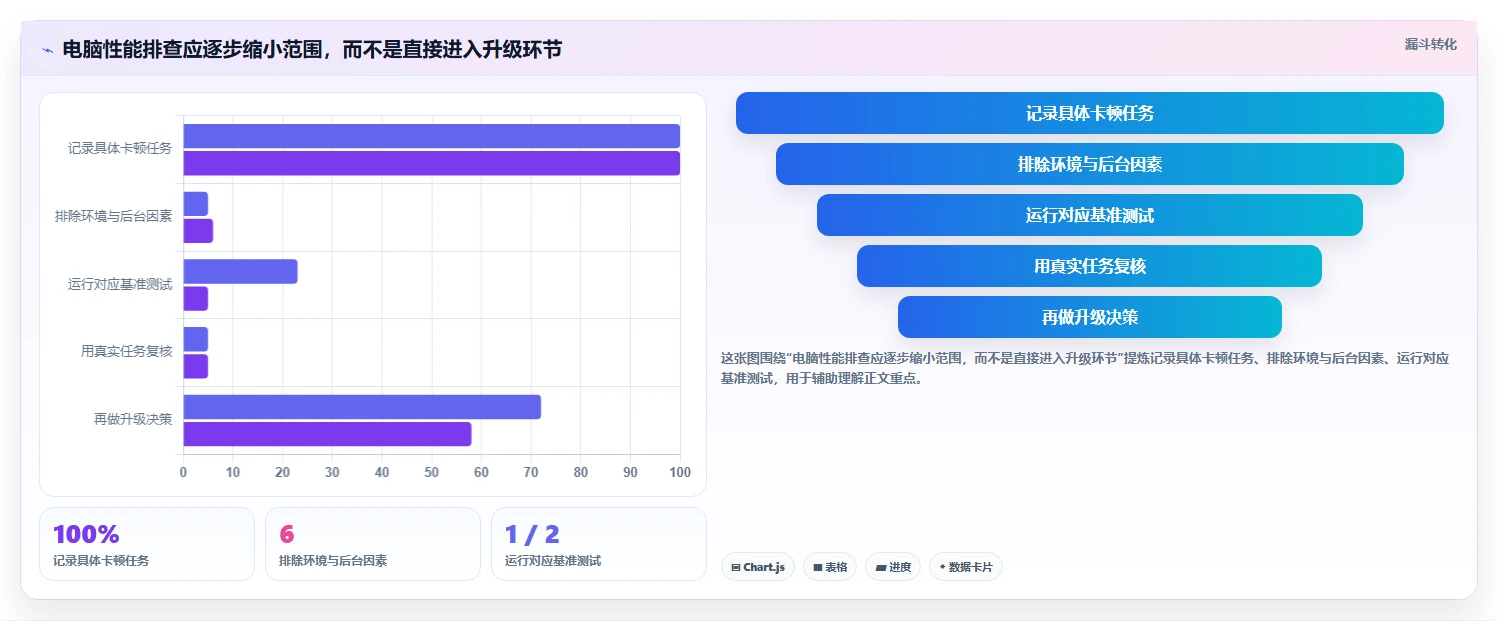Click the purple bar for 运行对应基准测试
Image resolution: width=1498 pixels, height=621 pixels.
point(195,298)
